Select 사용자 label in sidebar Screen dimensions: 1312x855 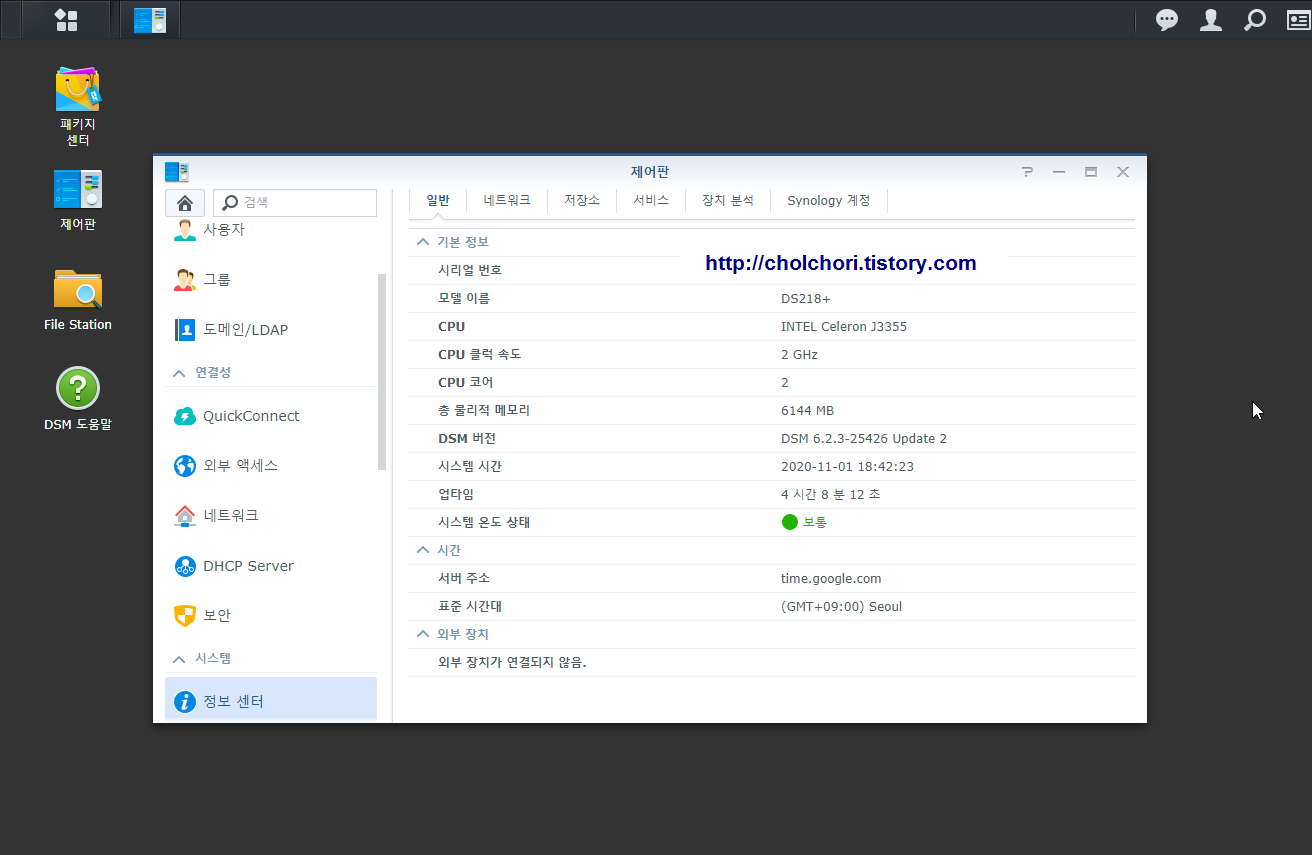pyautogui.click(x=224, y=230)
